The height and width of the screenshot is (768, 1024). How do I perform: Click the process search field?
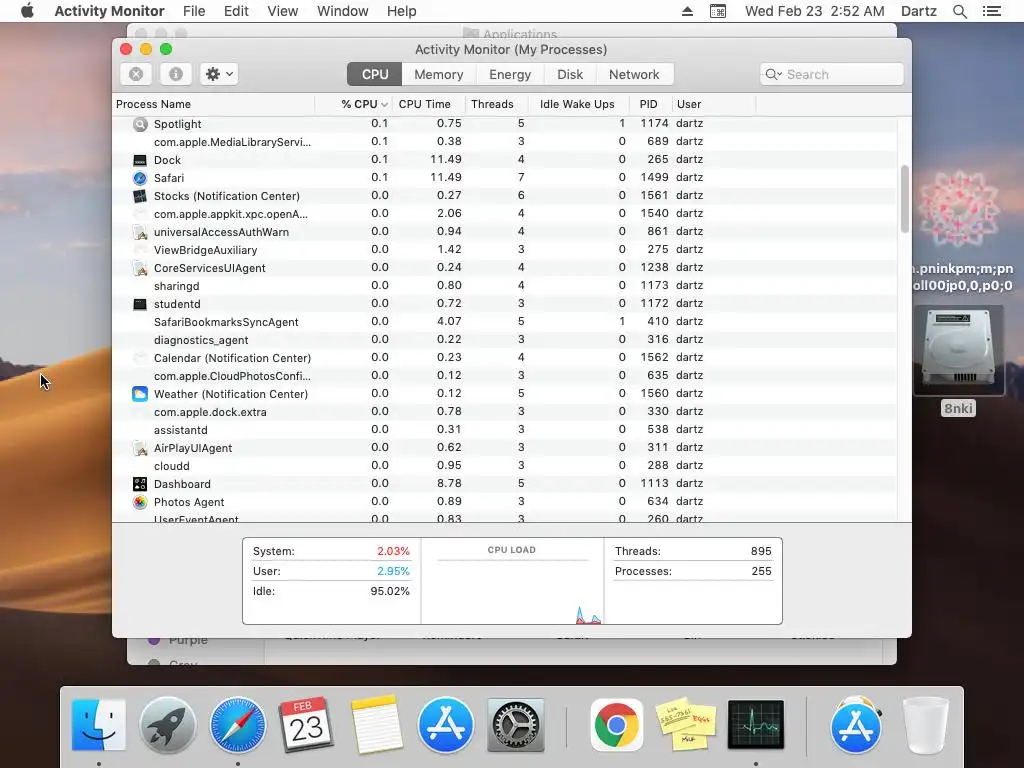click(x=832, y=74)
